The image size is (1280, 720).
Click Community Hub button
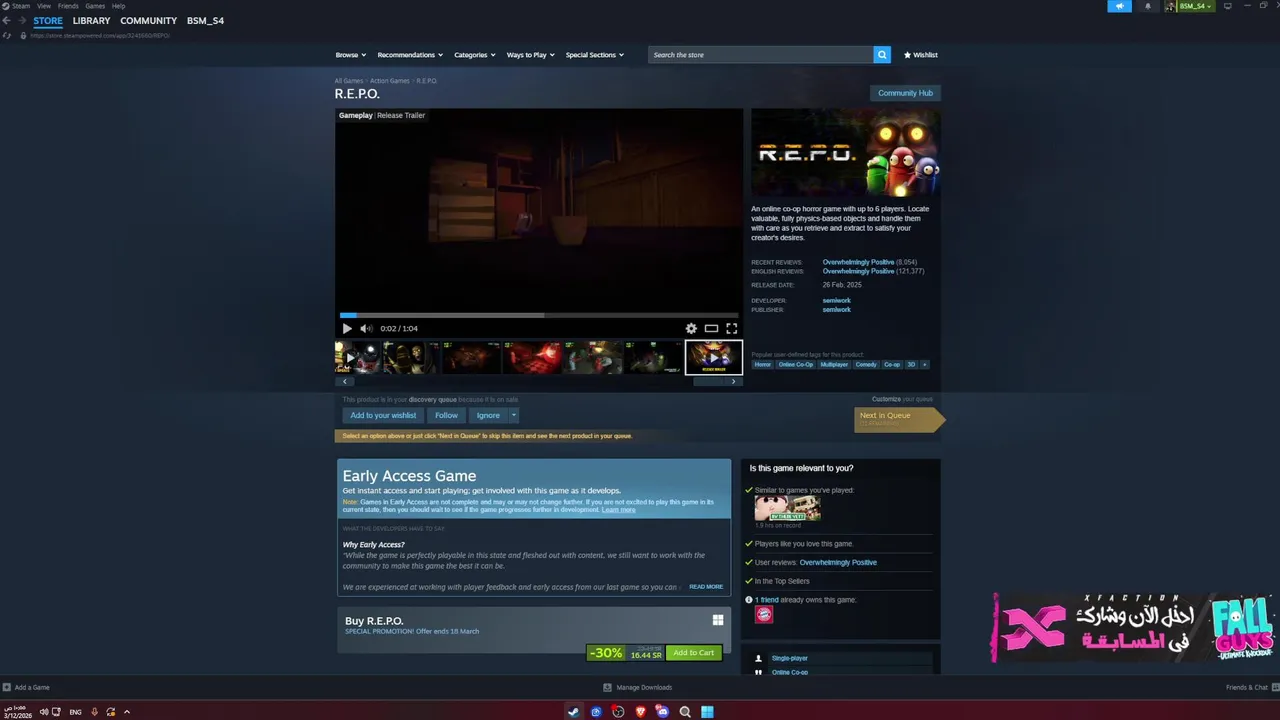[x=905, y=93]
